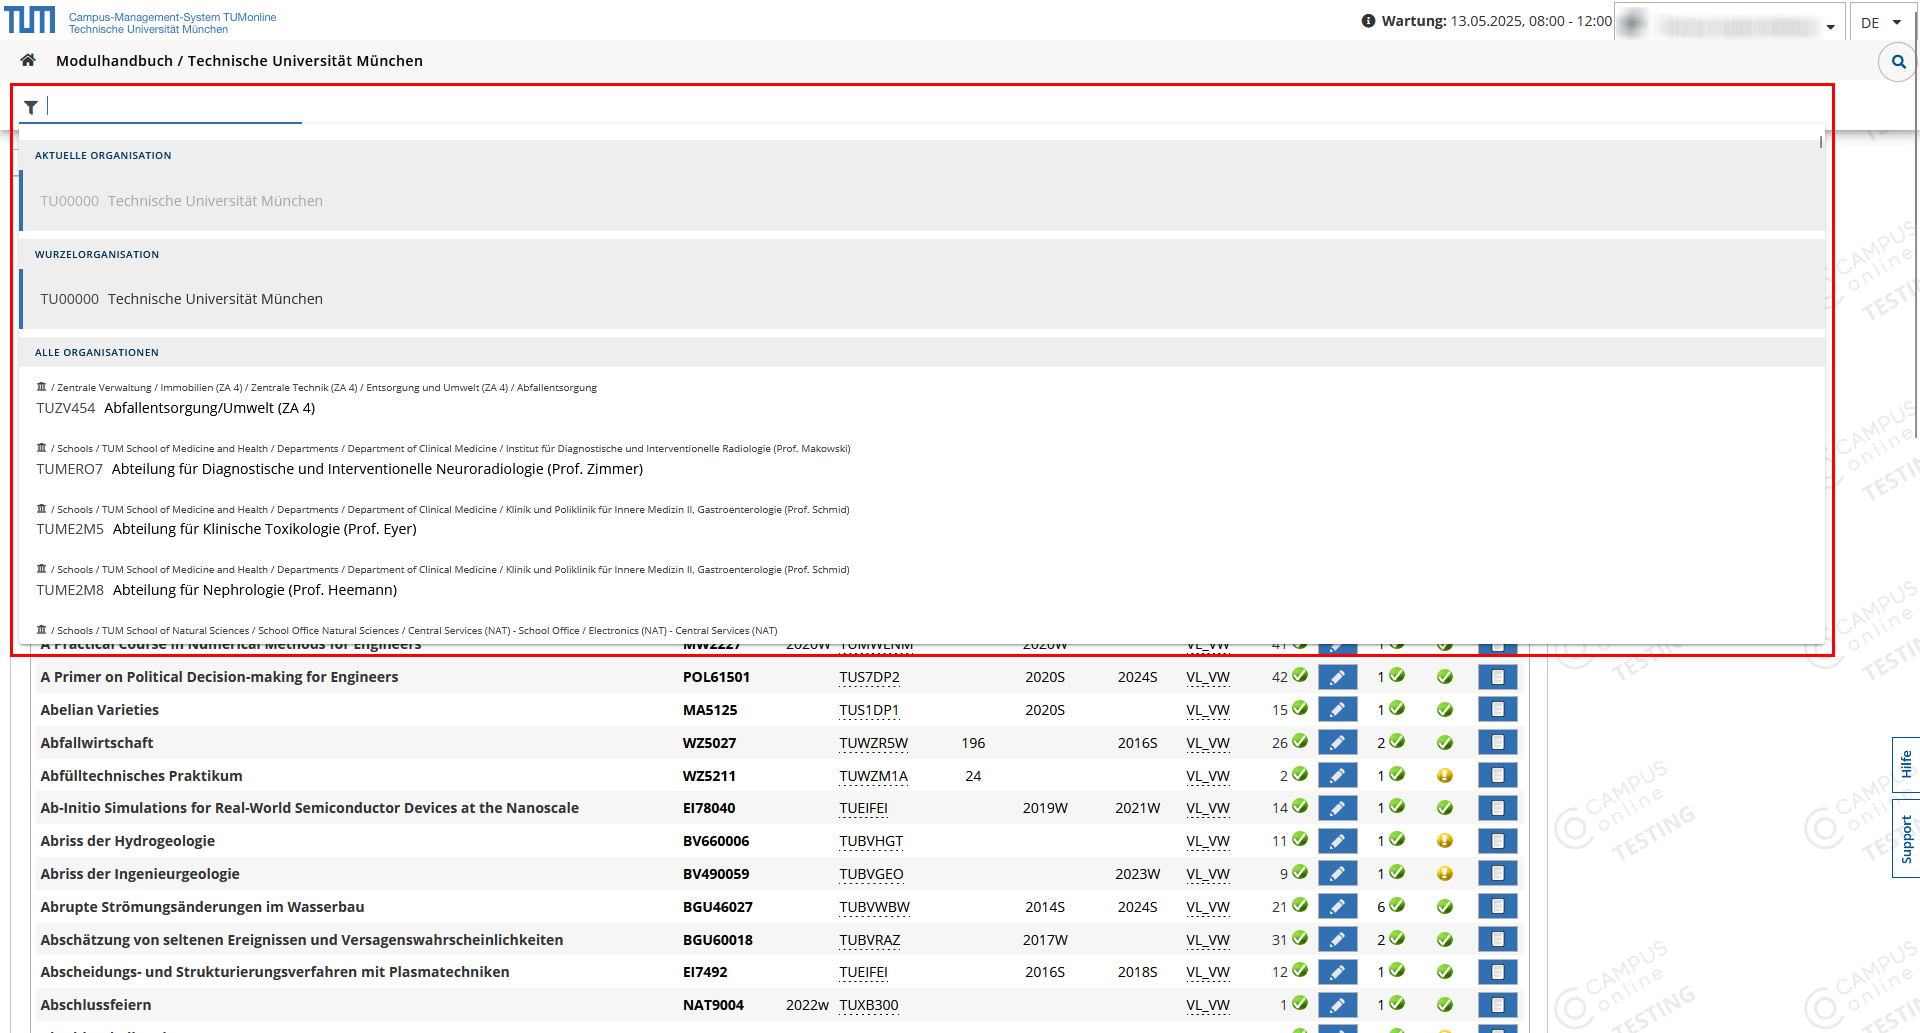This screenshot has width=1920, height=1033.
Task: Click the home icon in breadcrumb bar
Action: pos(28,61)
